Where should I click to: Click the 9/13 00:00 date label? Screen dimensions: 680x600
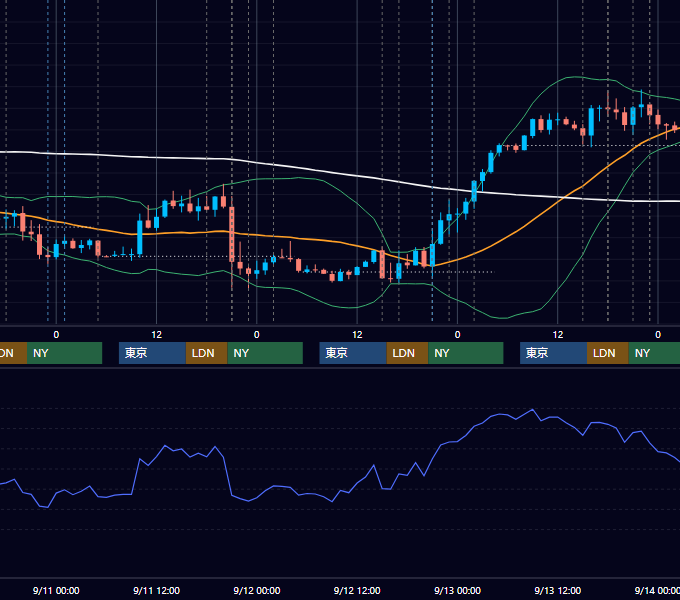pyautogui.click(x=458, y=590)
